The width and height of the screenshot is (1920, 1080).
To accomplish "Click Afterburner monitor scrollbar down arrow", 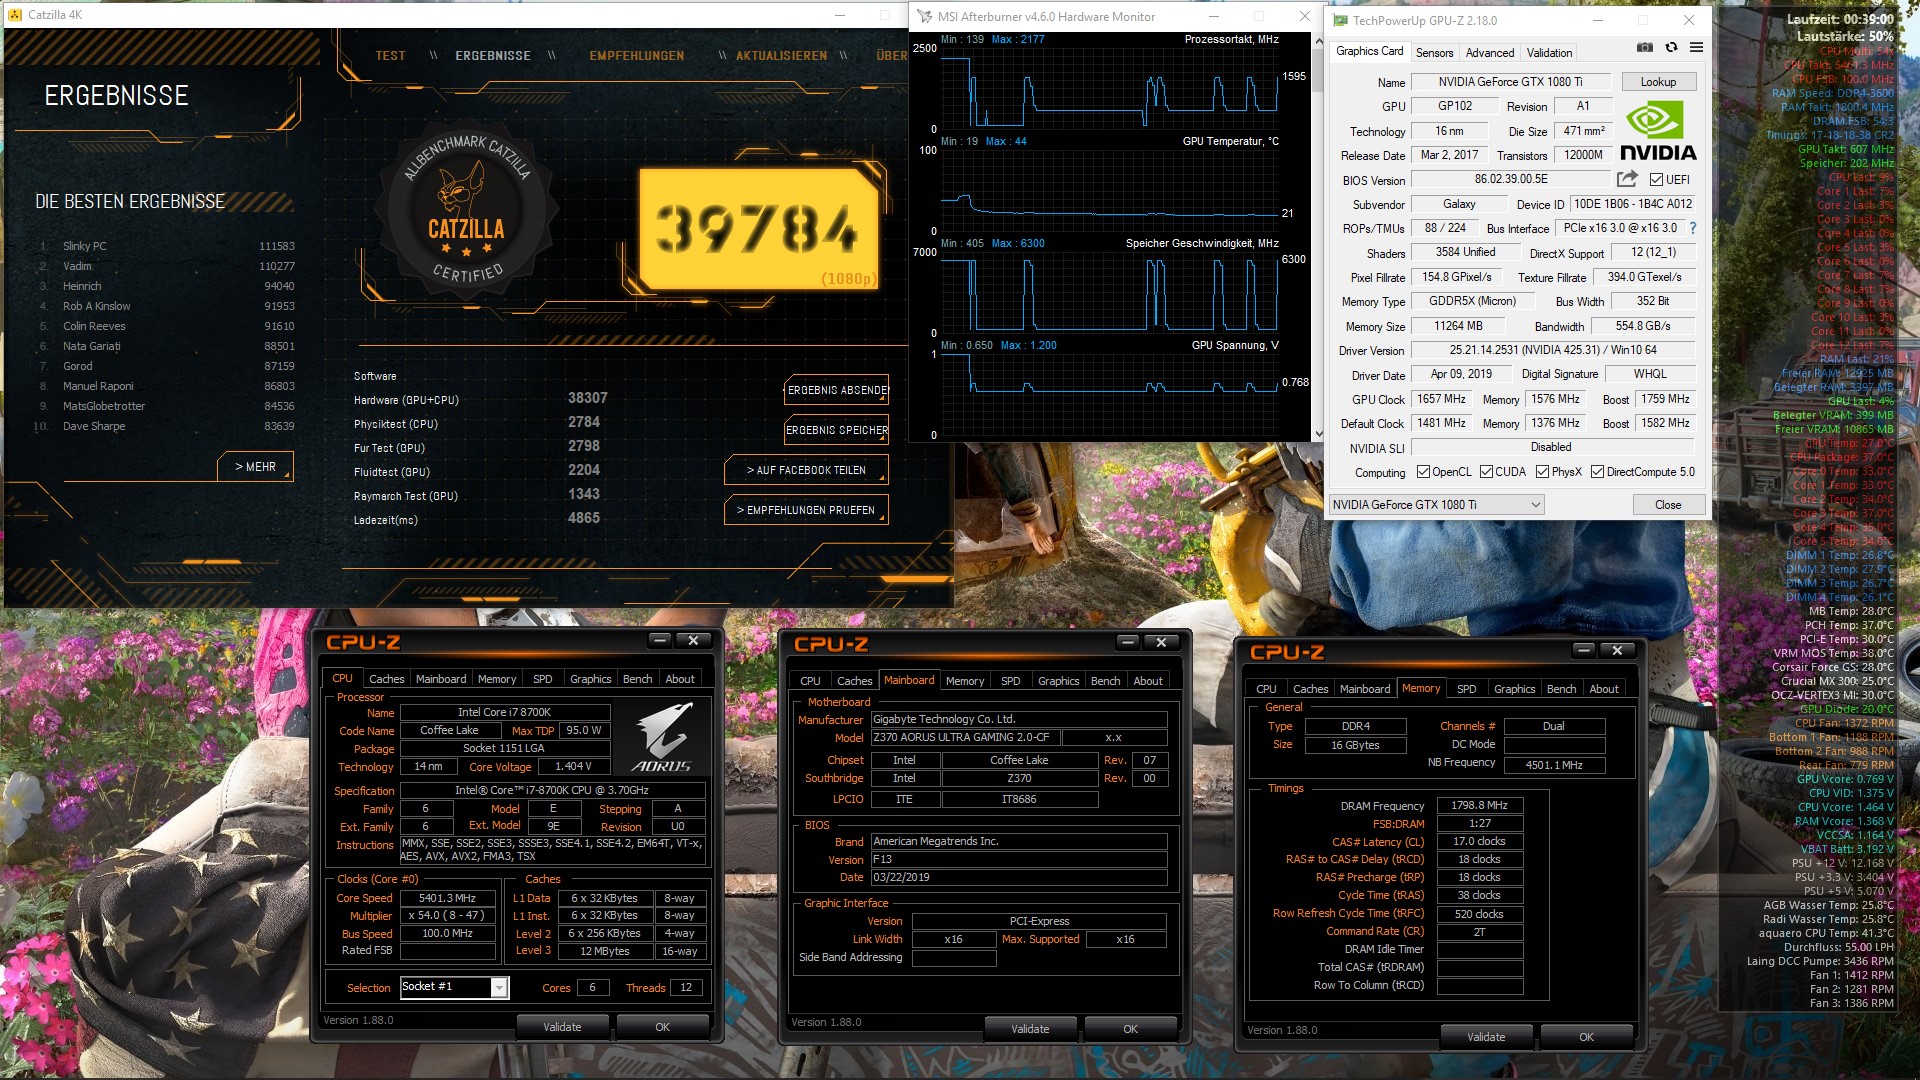I will pos(1318,433).
